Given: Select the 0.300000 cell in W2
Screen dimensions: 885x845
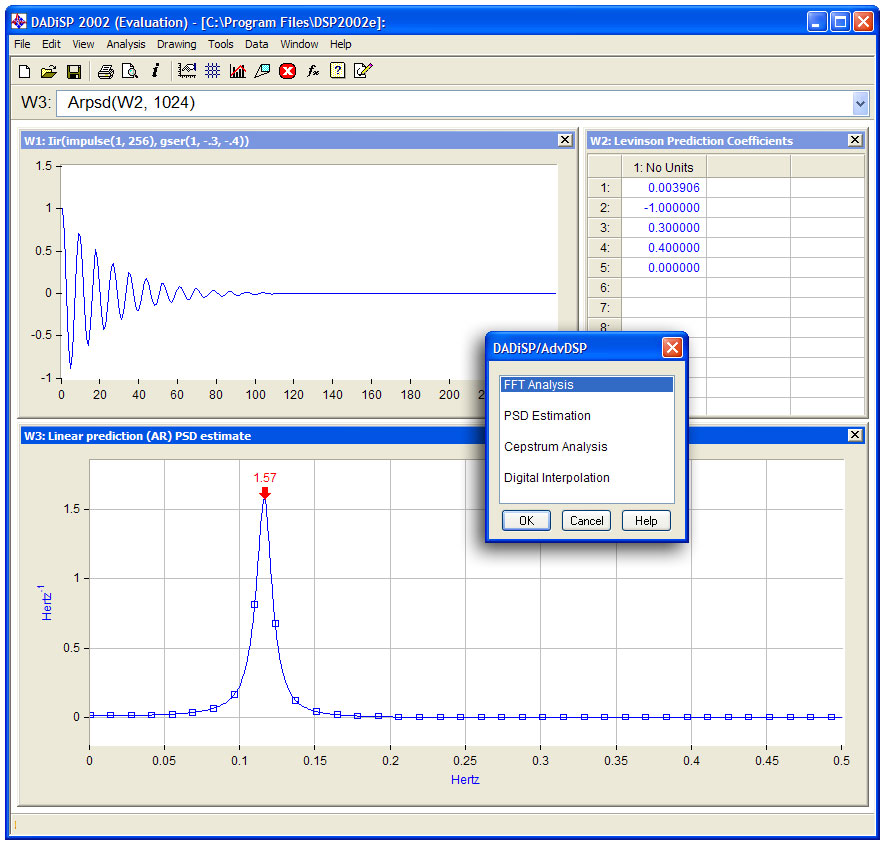Looking at the screenshot, I should coord(664,227).
